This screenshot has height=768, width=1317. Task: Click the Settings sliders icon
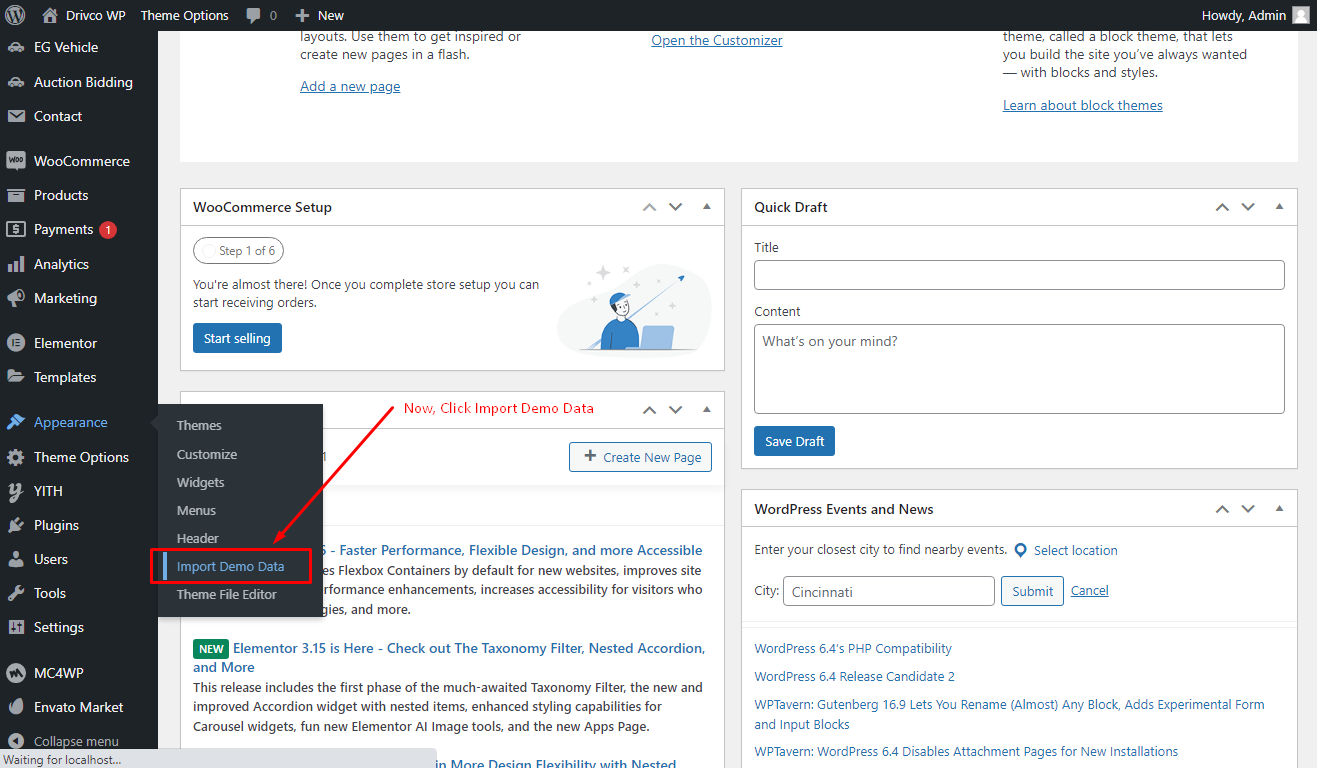click(15, 627)
